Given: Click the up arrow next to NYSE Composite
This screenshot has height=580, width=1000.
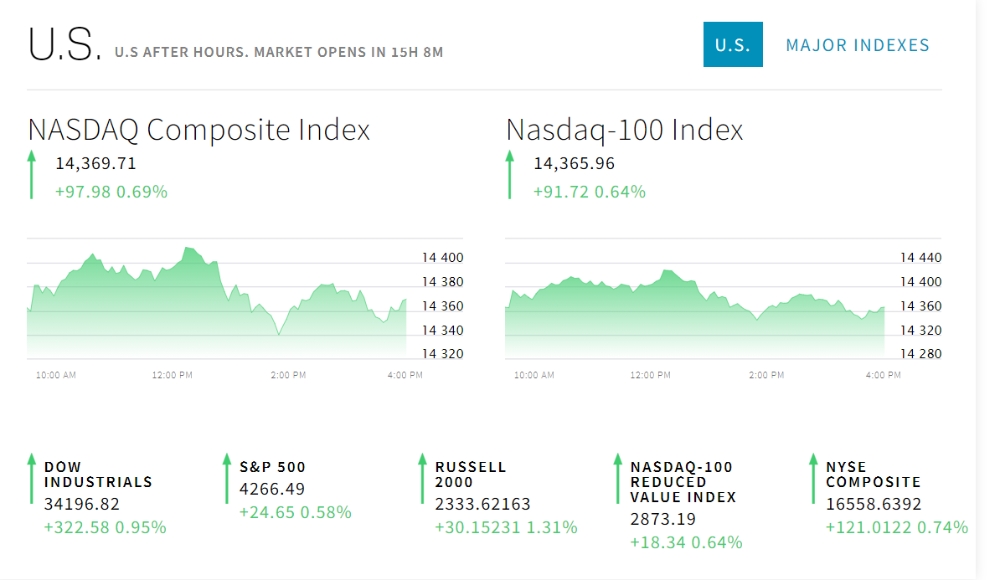Looking at the screenshot, I should 813,479.
